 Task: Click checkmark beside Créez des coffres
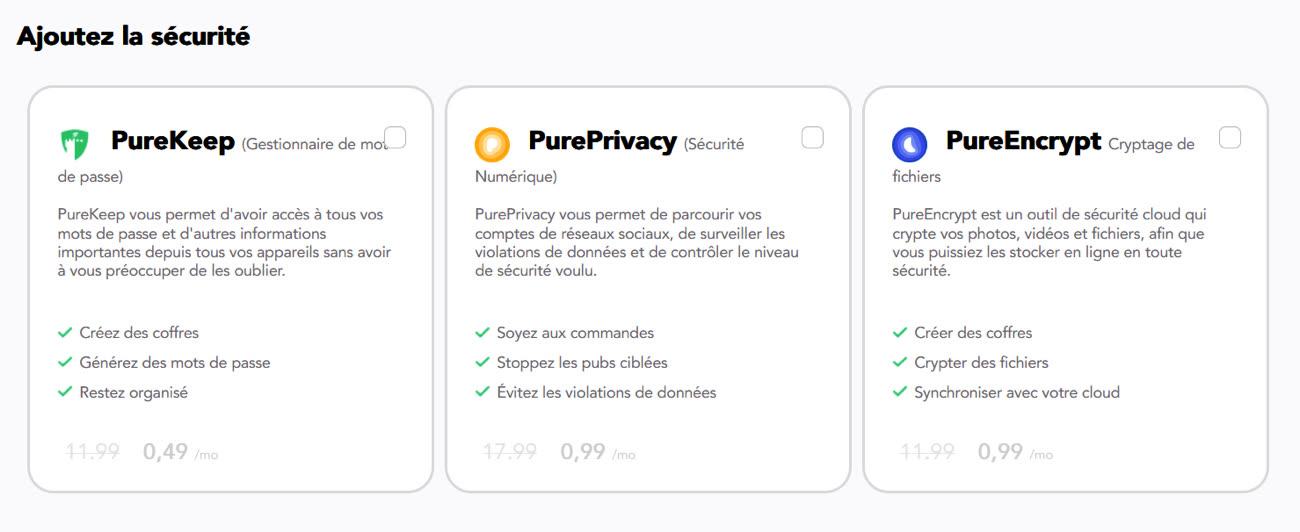click(65, 332)
